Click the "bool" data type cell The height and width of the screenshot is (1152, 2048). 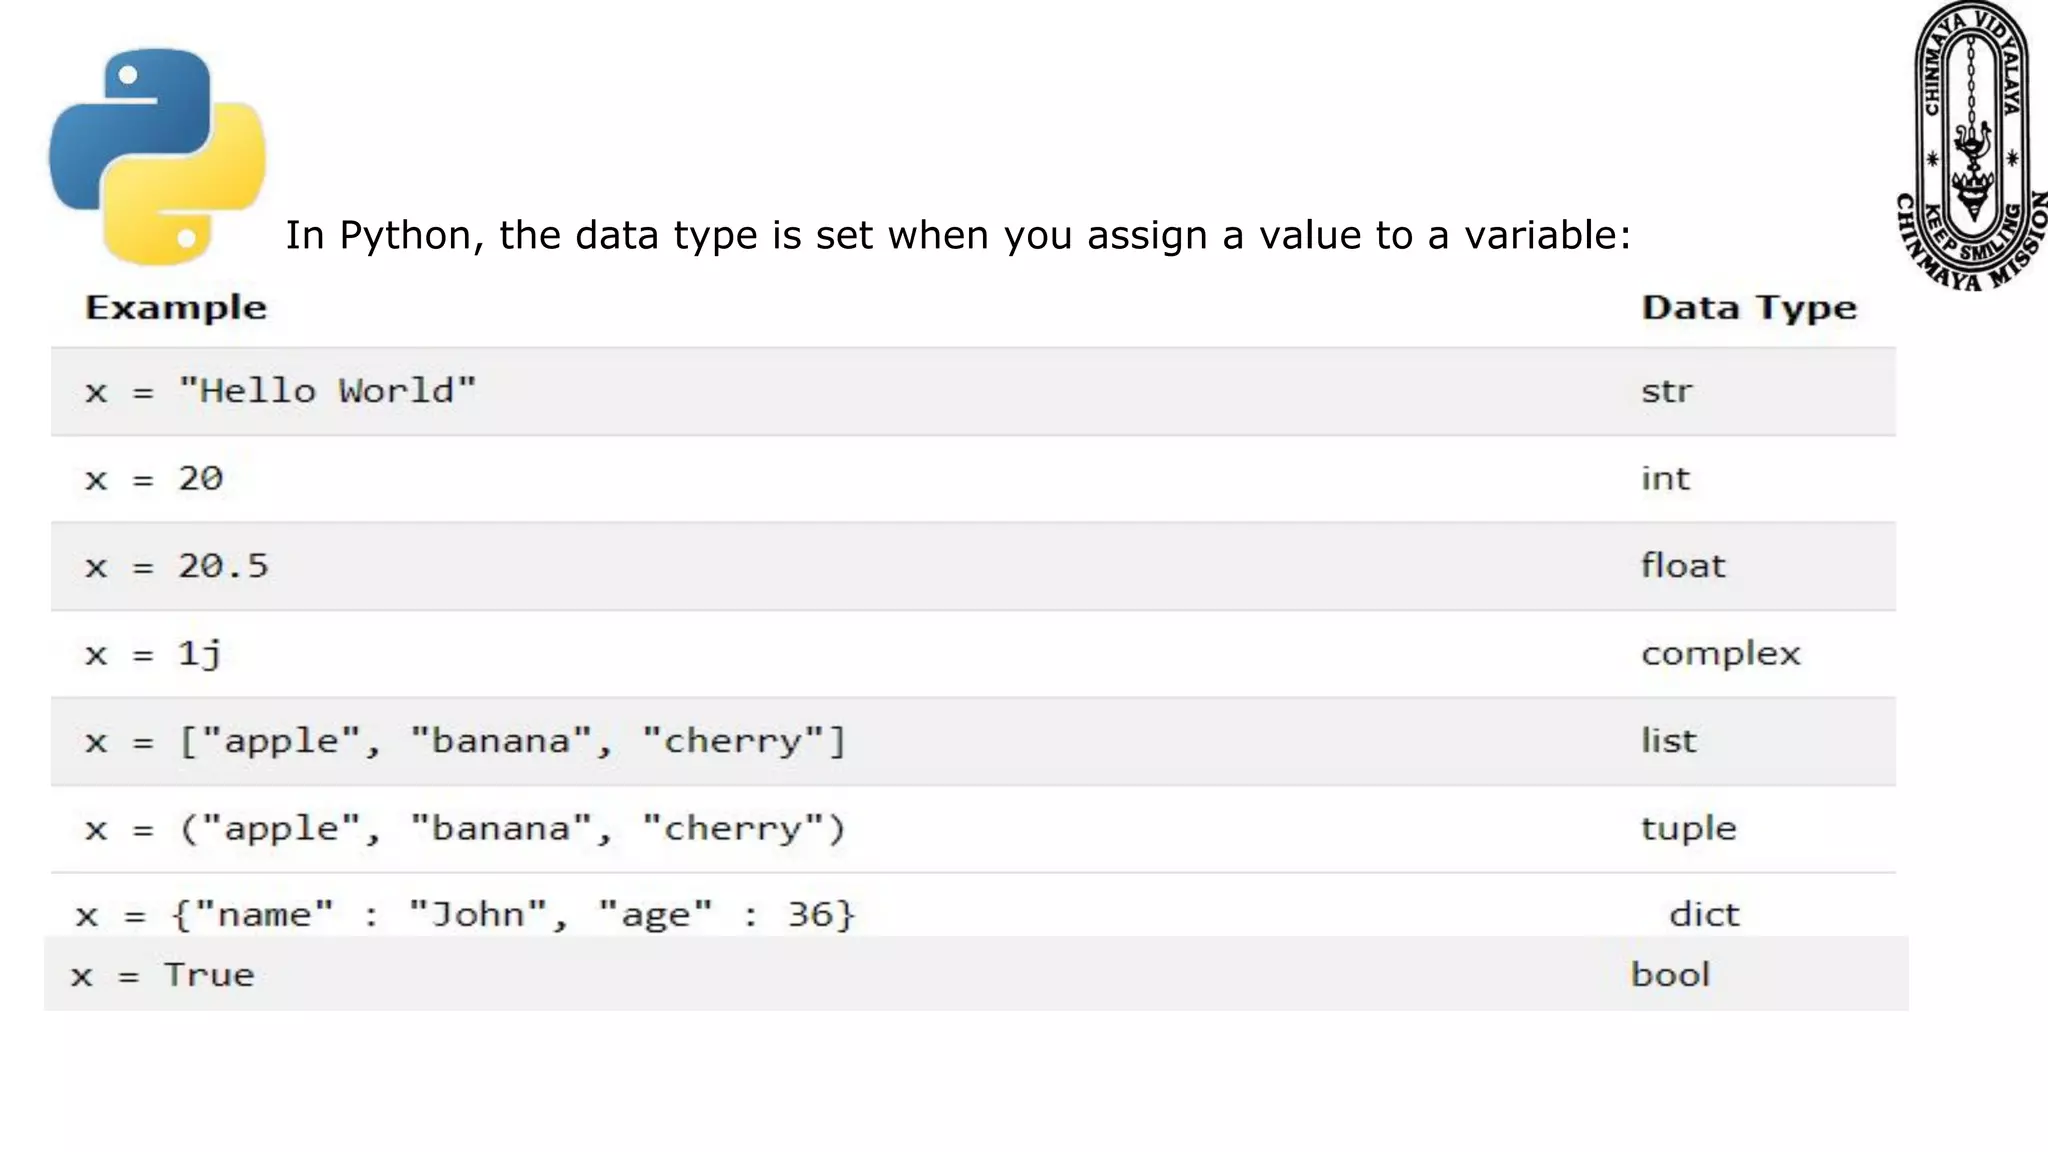(x=1670, y=975)
